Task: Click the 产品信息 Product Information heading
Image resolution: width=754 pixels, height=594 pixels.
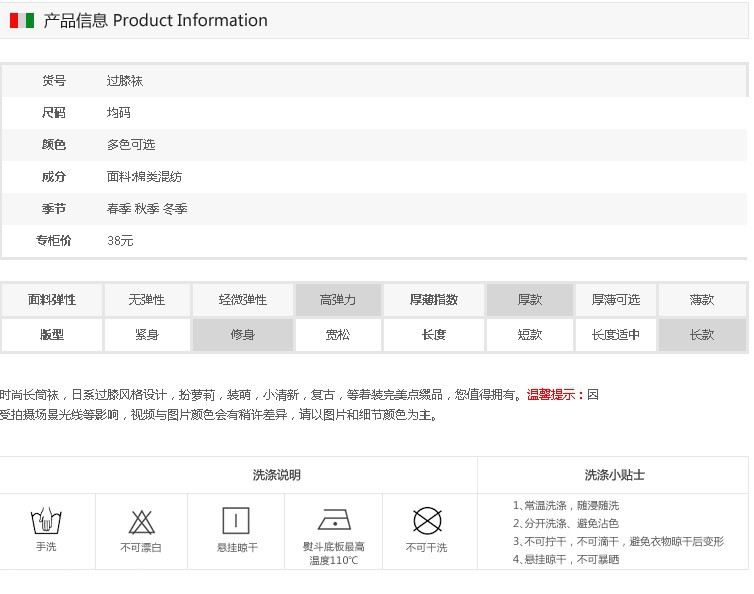Action: click(x=155, y=21)
